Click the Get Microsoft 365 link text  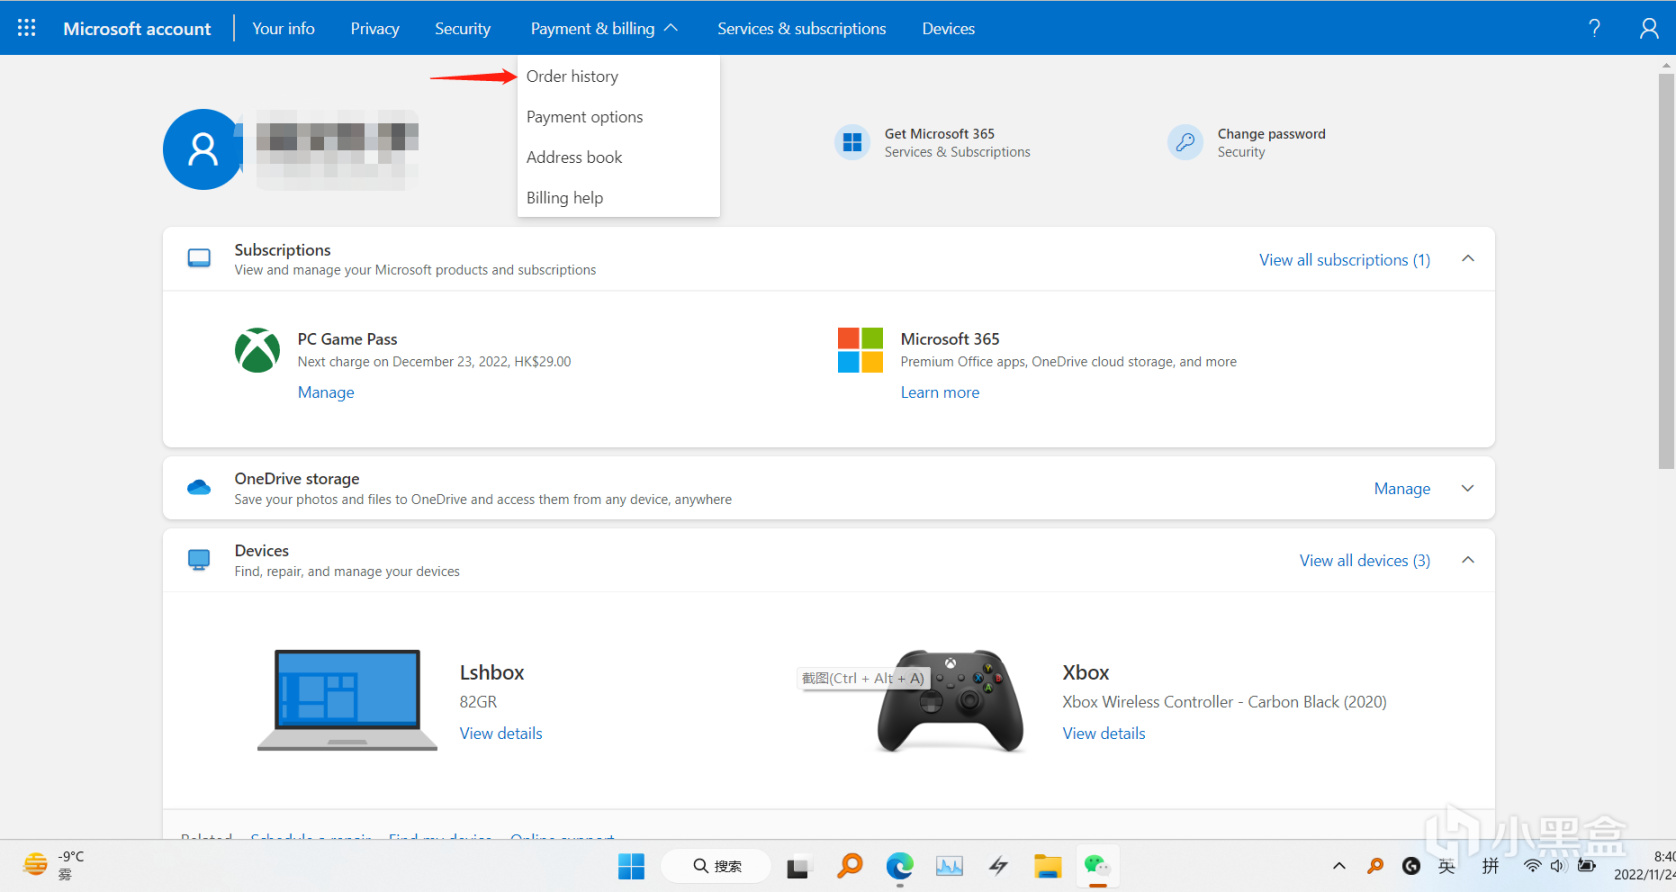click(939, 134)
